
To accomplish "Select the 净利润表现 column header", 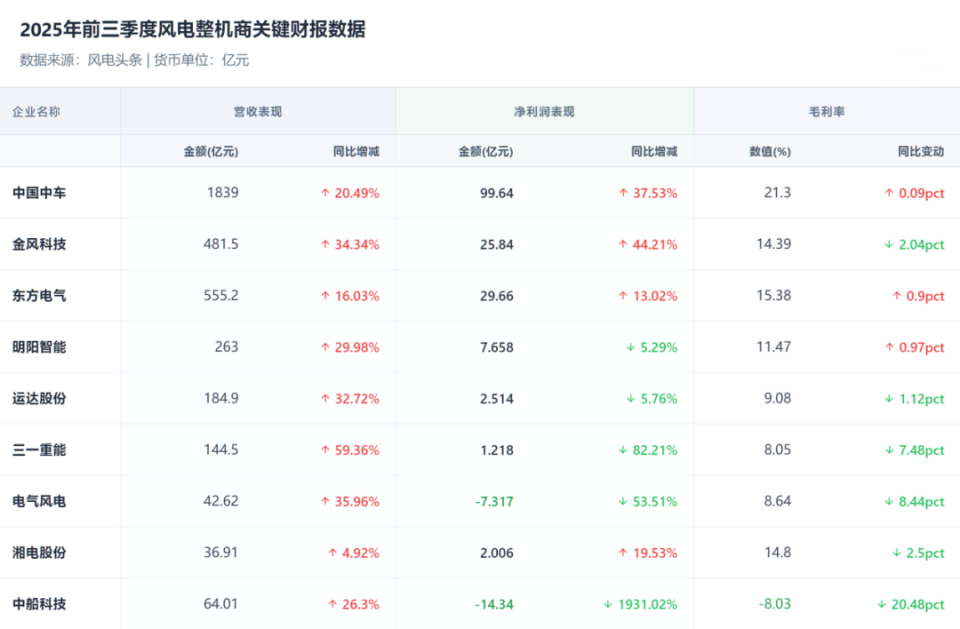I will point(545,111).
